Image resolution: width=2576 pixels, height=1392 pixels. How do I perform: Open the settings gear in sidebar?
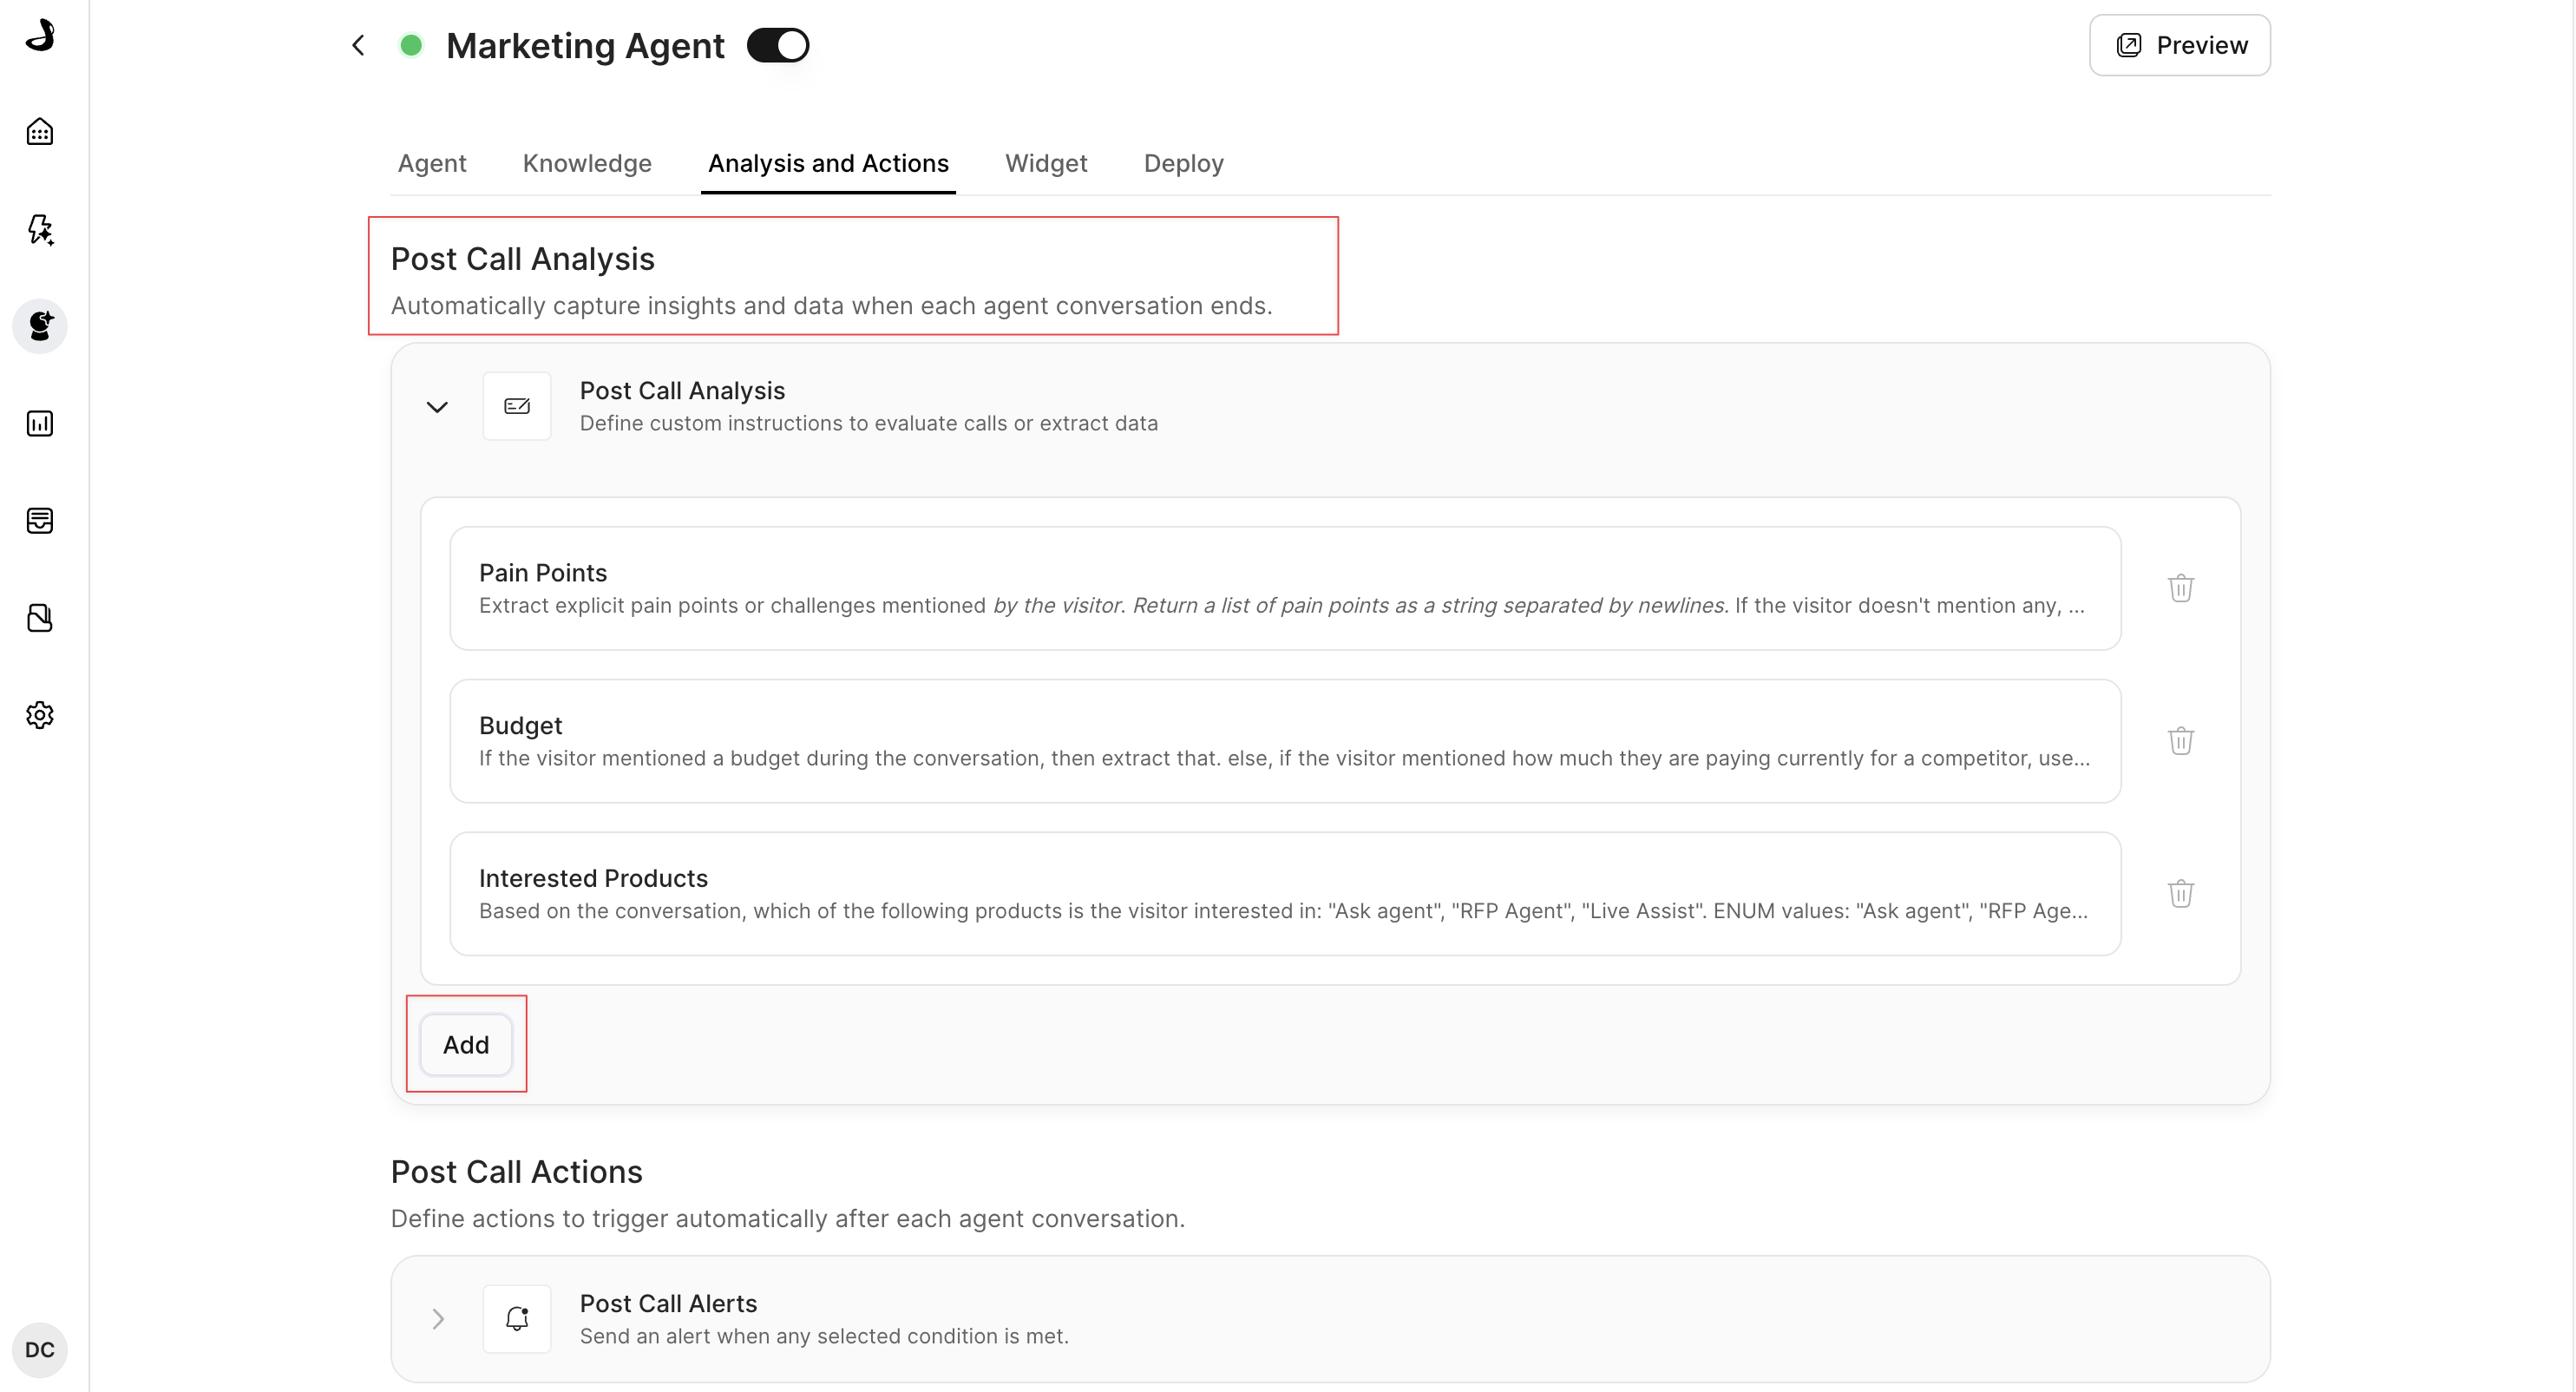(40, 715)
